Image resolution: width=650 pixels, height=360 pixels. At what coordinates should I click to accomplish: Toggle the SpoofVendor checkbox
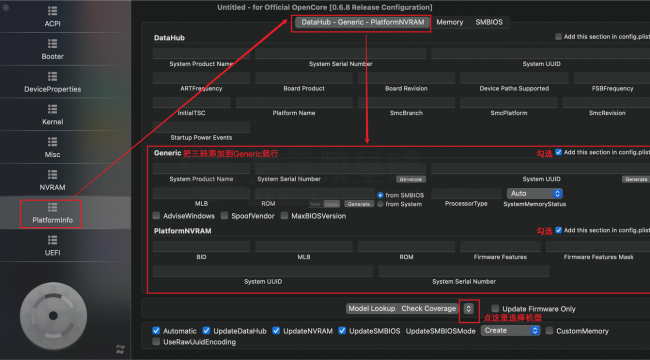(224, 216)
